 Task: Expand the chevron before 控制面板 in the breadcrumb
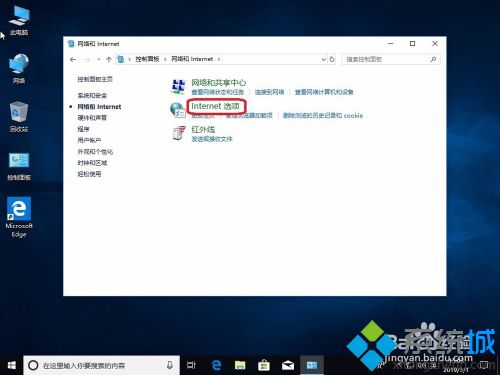129,59
